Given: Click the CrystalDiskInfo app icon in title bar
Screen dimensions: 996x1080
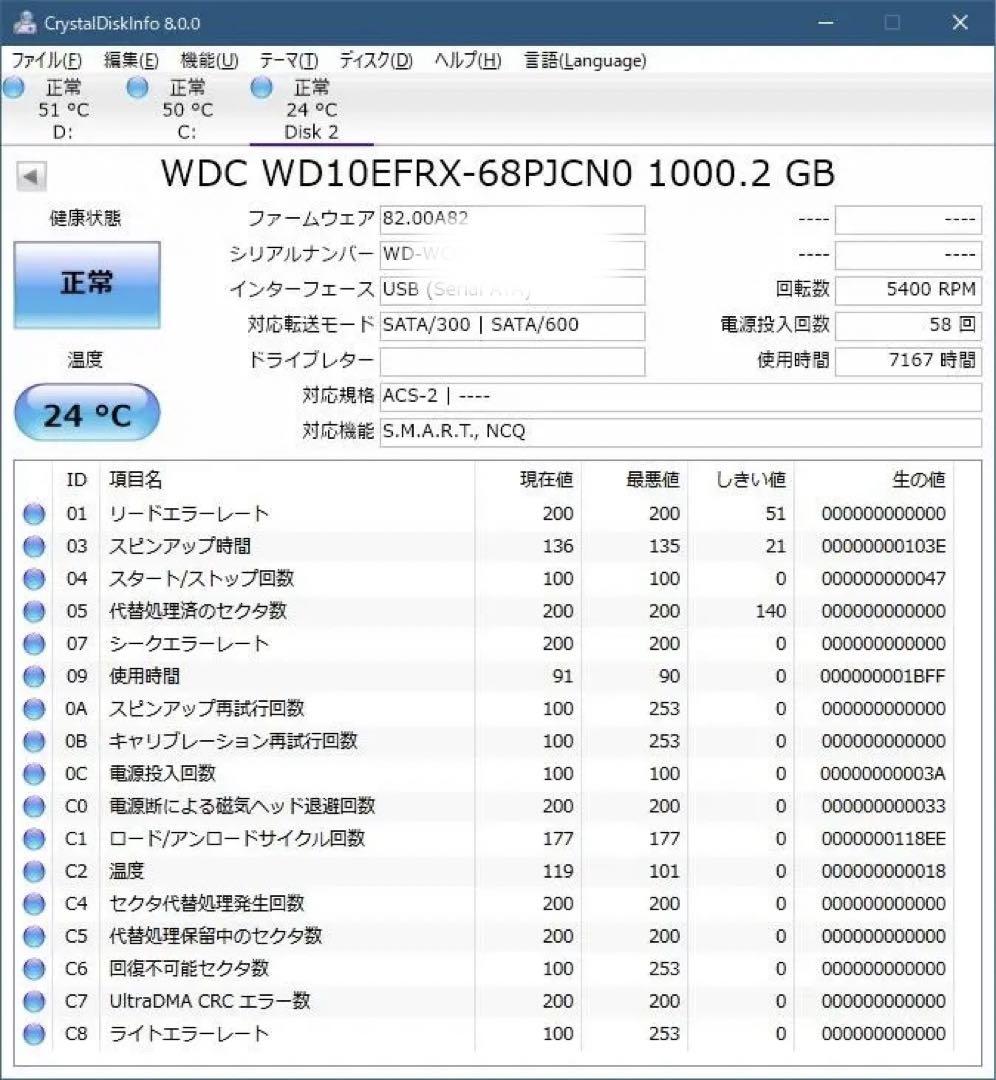Looking at the screenshot, I should click(x=24, y=22).
